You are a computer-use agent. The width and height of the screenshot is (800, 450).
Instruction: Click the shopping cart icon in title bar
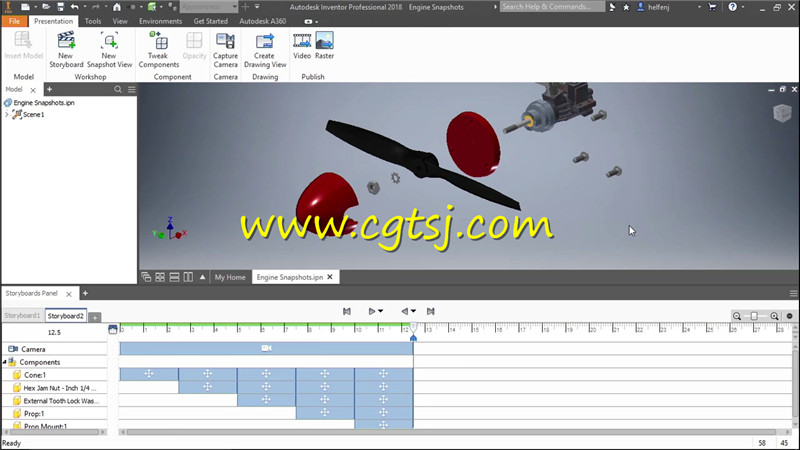[712, 7]
